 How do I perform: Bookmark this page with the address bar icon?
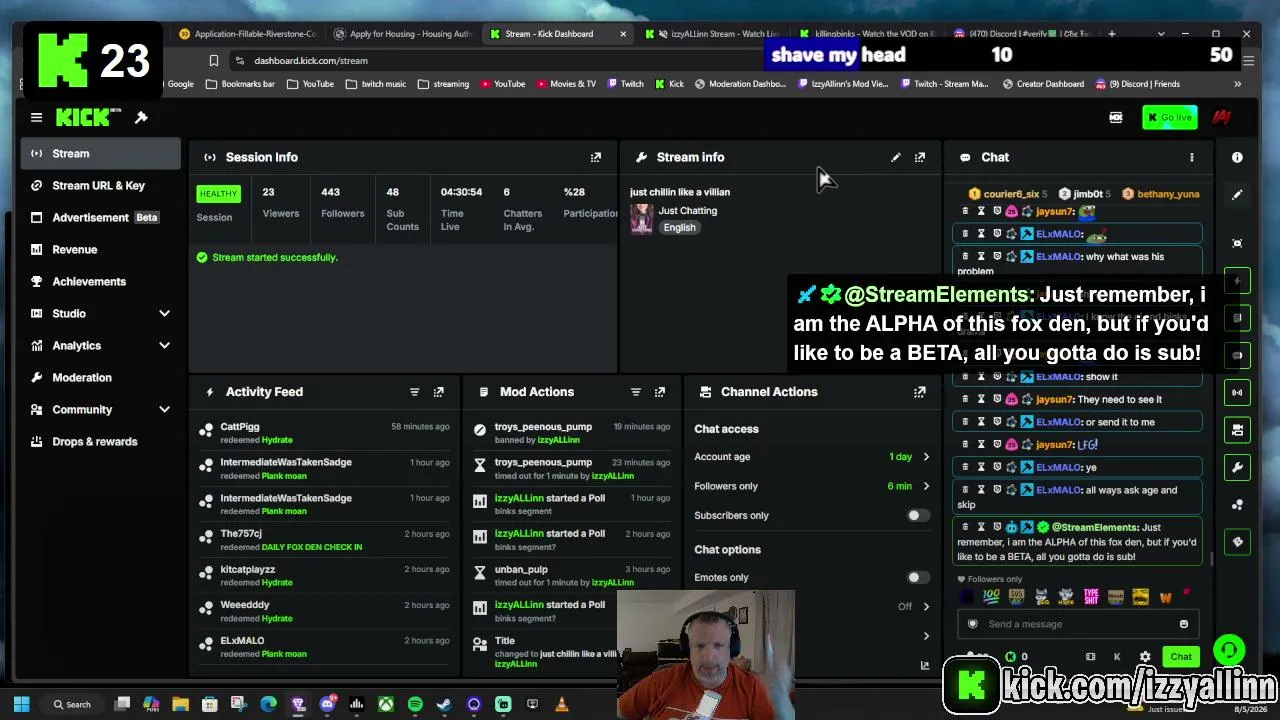(213, 61)
